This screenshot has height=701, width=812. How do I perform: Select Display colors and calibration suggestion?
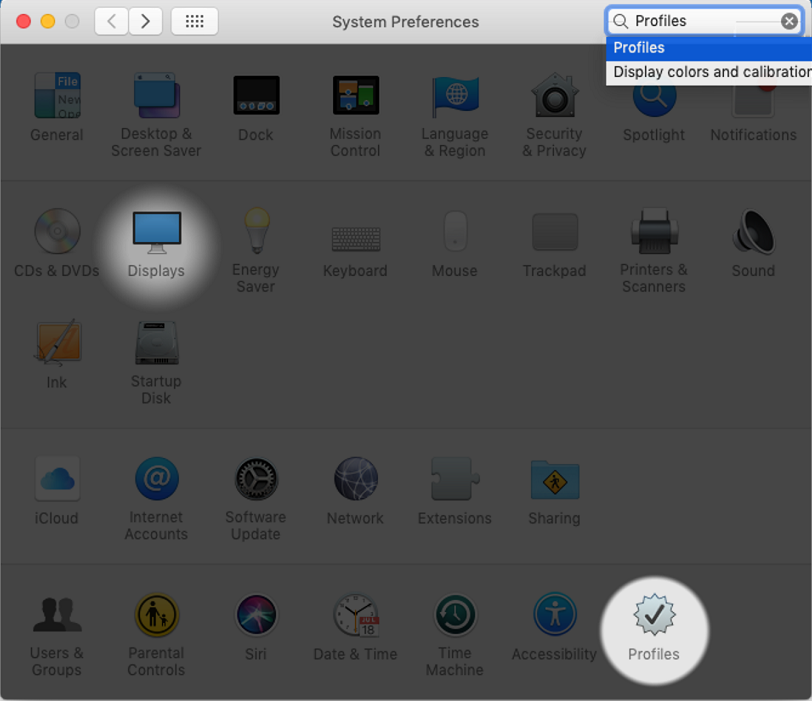click(709, 72)
